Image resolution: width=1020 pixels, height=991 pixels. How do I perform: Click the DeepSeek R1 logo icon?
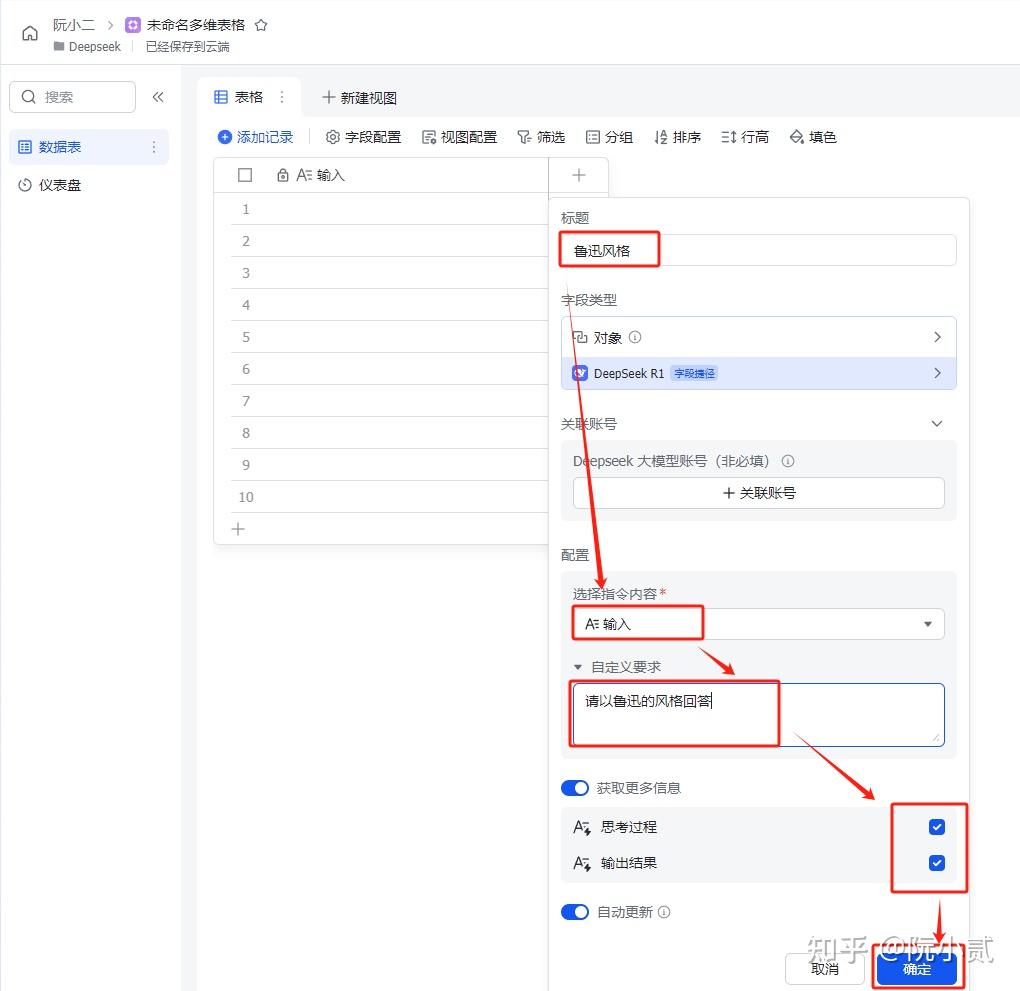[x=580, y=373]
